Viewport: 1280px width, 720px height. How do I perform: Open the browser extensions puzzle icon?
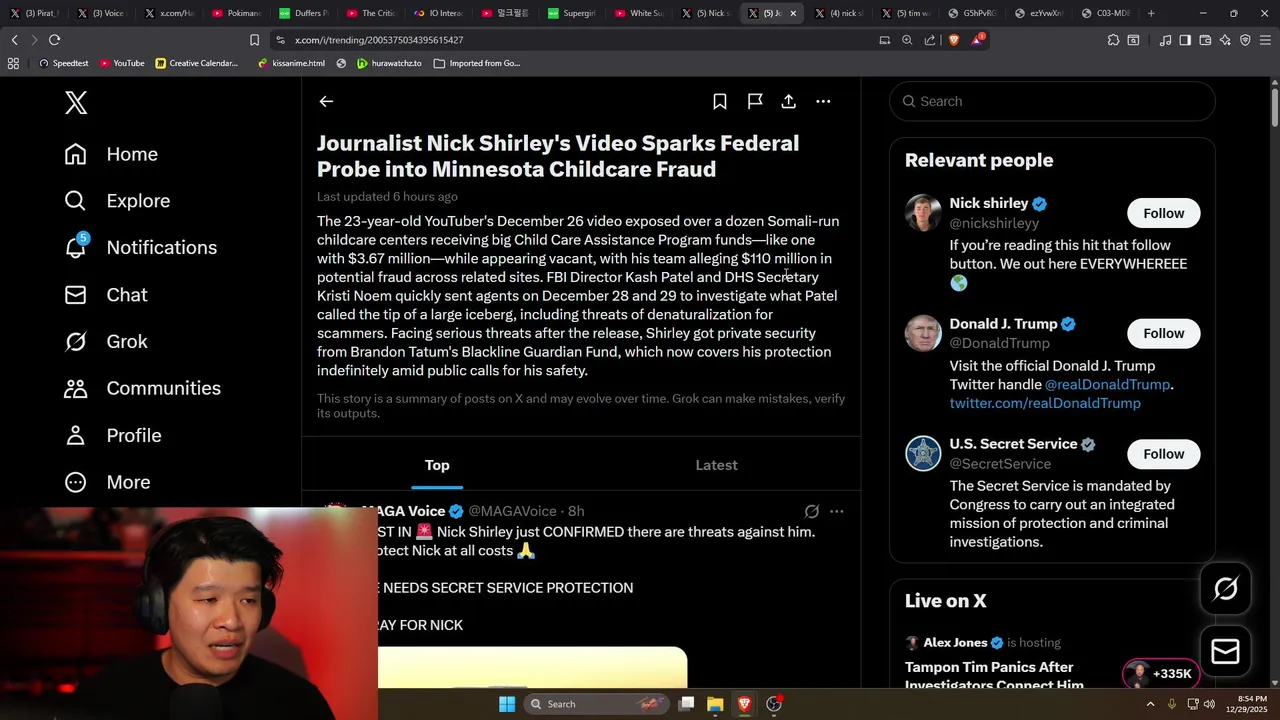pyautogui.click(x=1113, y=40)
